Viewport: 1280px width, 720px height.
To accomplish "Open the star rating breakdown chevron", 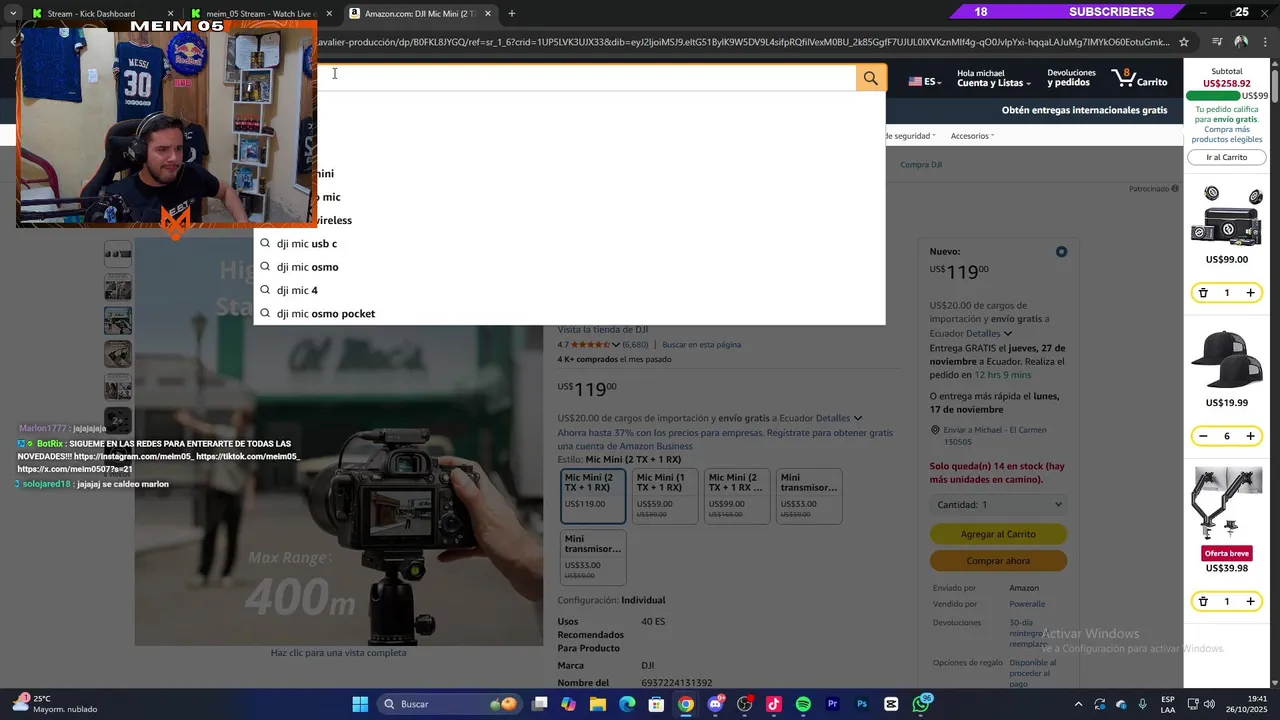I will coord(616,345).
